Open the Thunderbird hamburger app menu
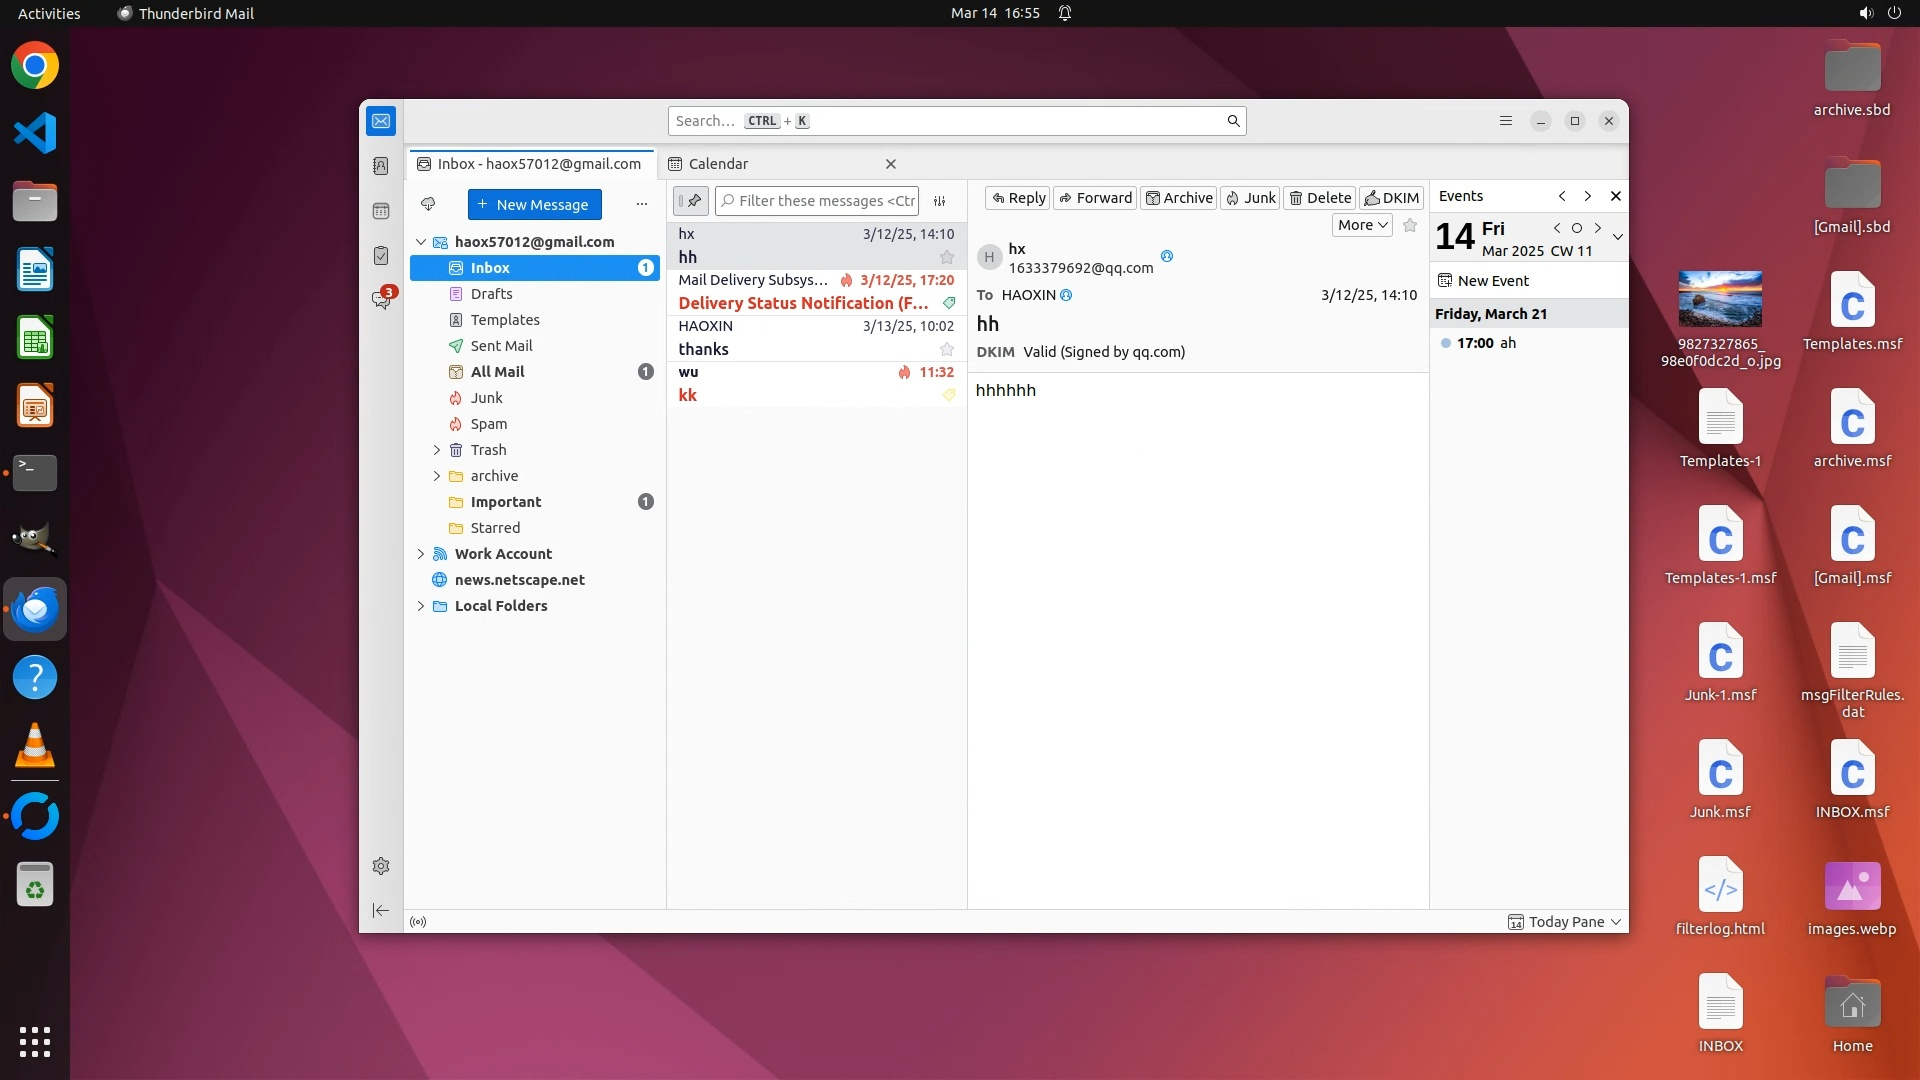1920x1080 pixels. click(x=1506, y=121)
